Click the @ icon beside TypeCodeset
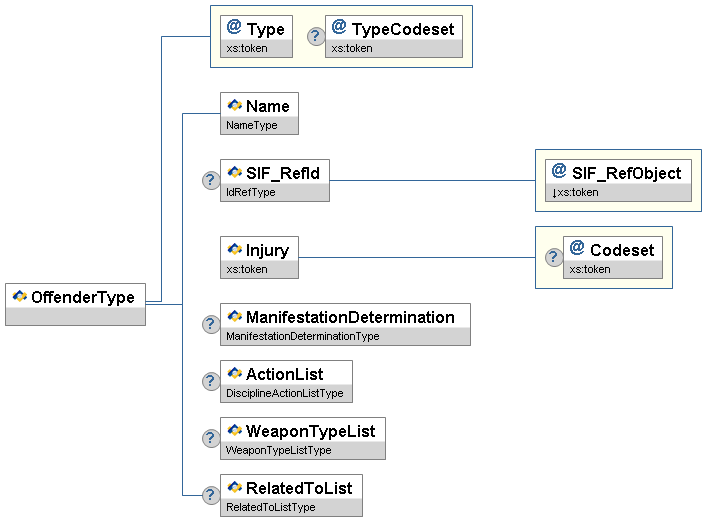Screen dimensions: 724x521 pos(339,29)
